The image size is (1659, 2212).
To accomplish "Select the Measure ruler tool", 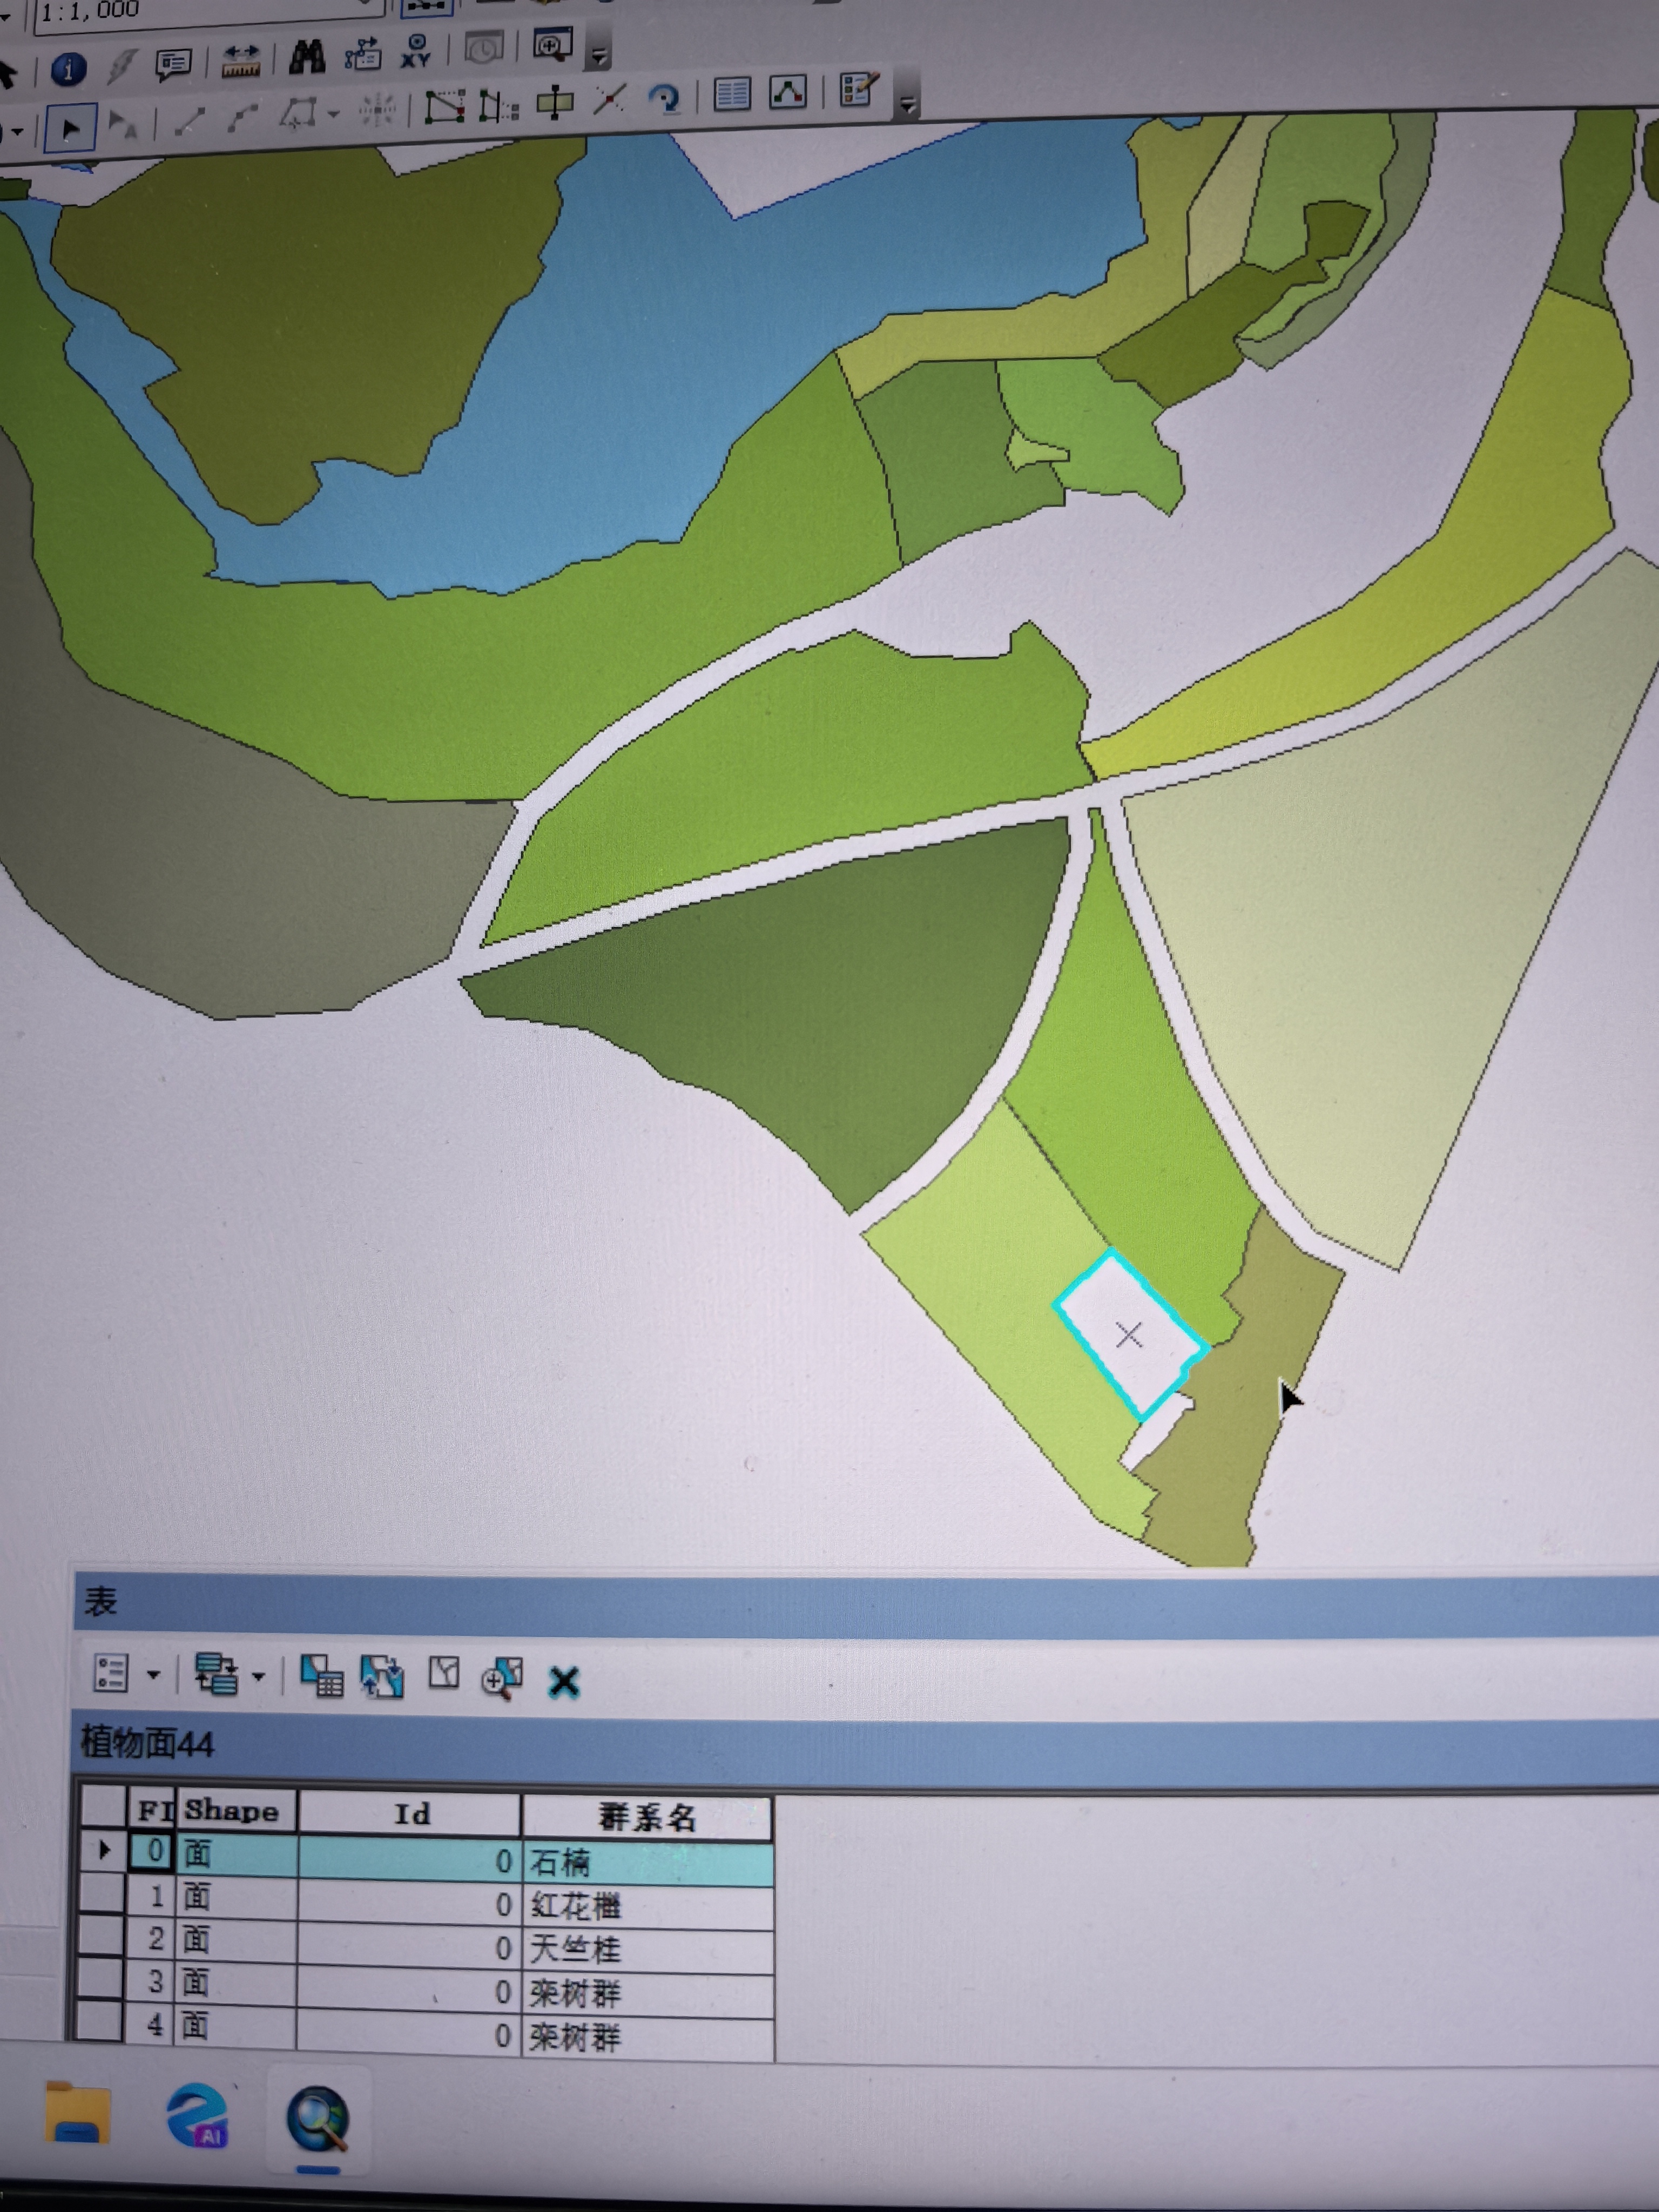I will [240, 61].
